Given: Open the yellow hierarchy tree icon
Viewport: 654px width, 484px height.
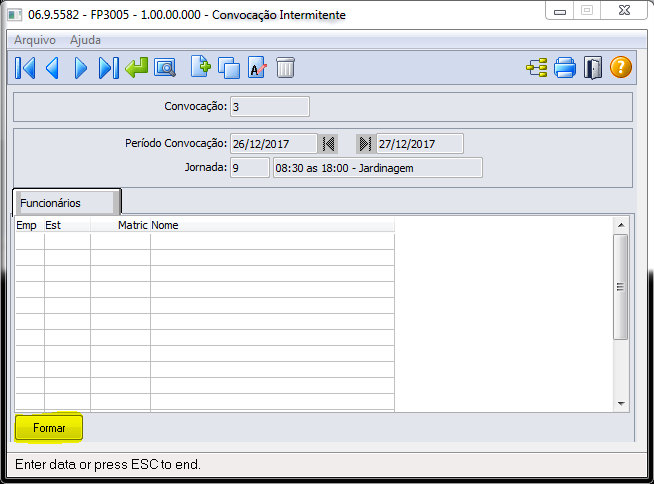Looking at the screenshot, I should click(x=537, y=68).
